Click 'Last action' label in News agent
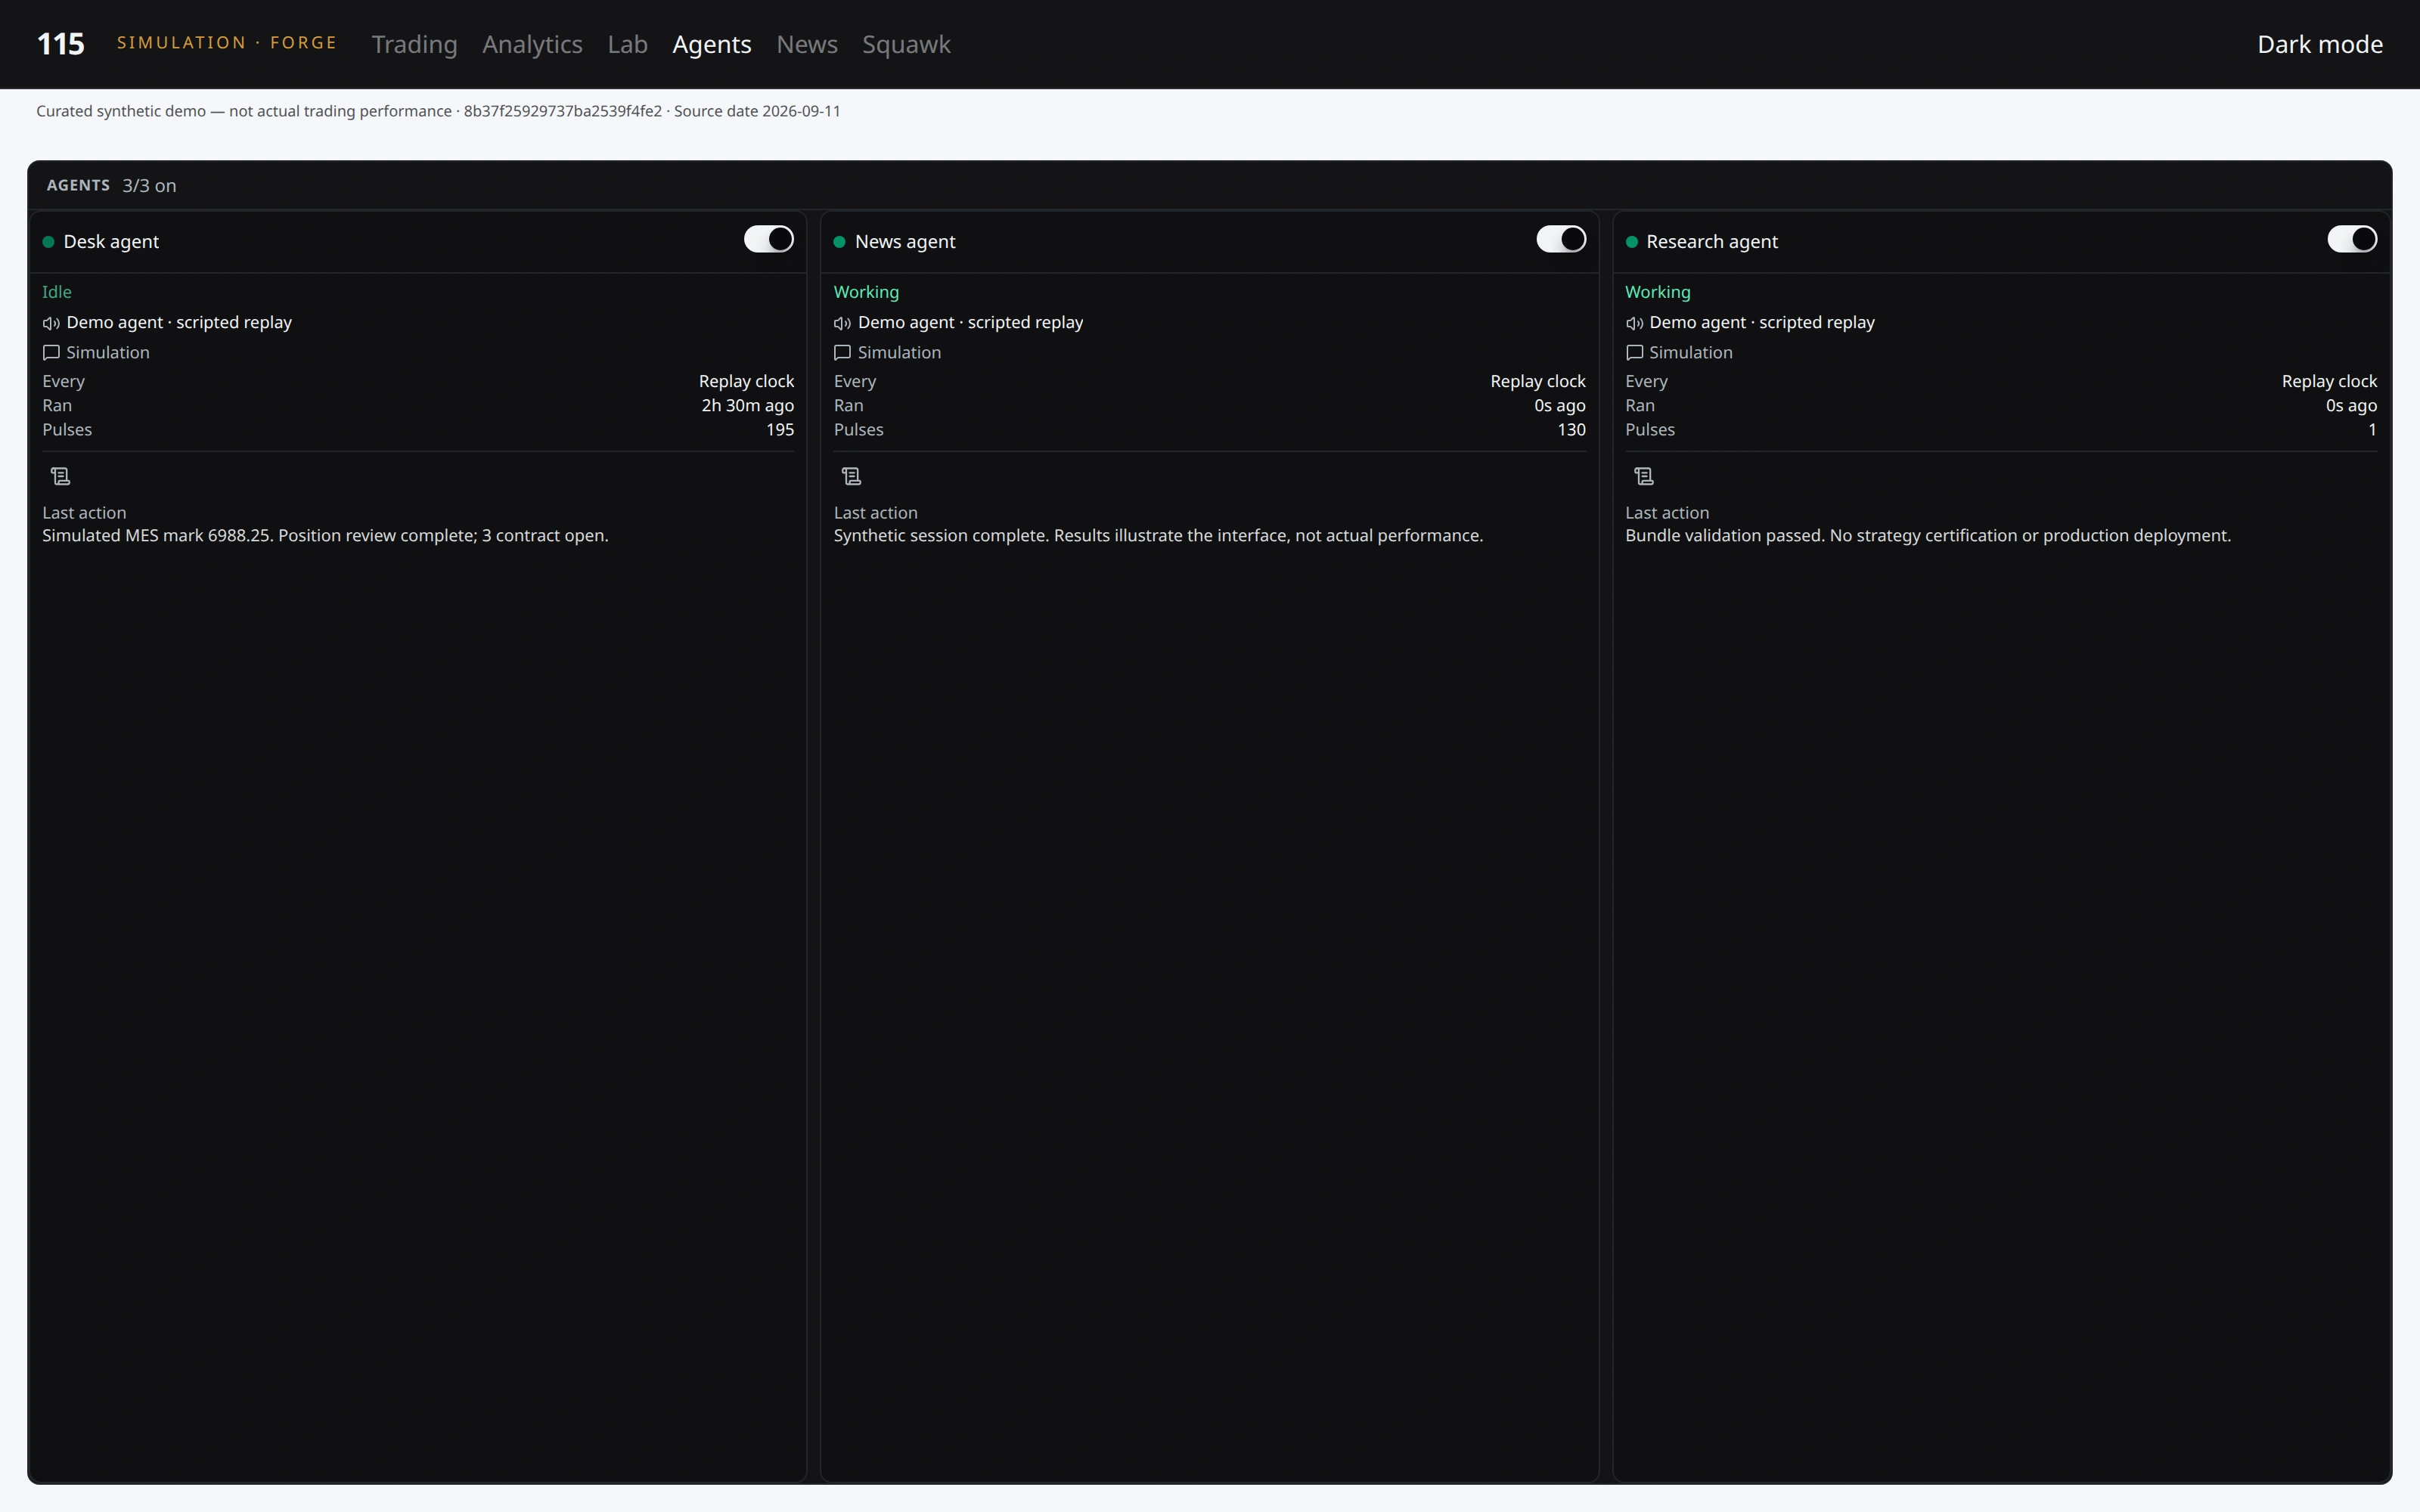2420x1512 pixels. [875, 513]
